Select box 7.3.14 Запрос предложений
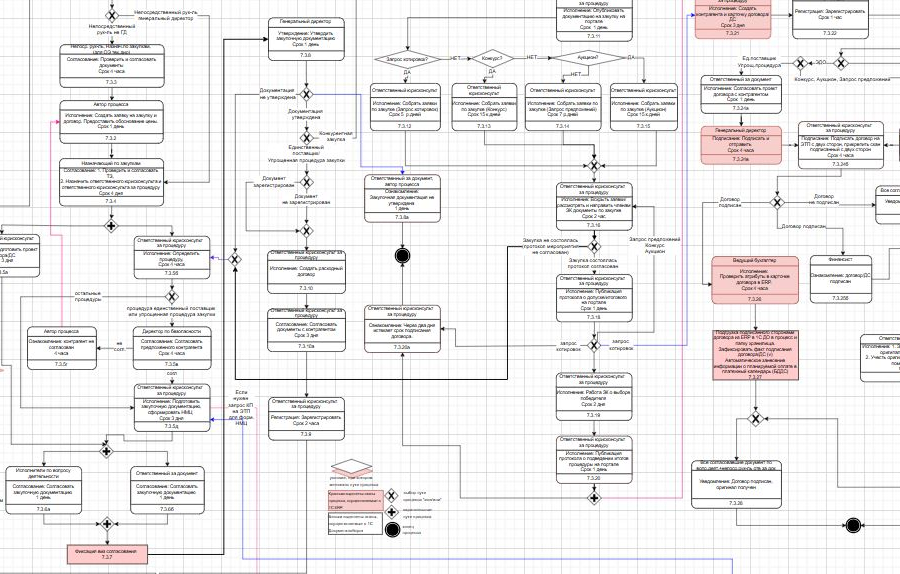 [x=563, y=107]
